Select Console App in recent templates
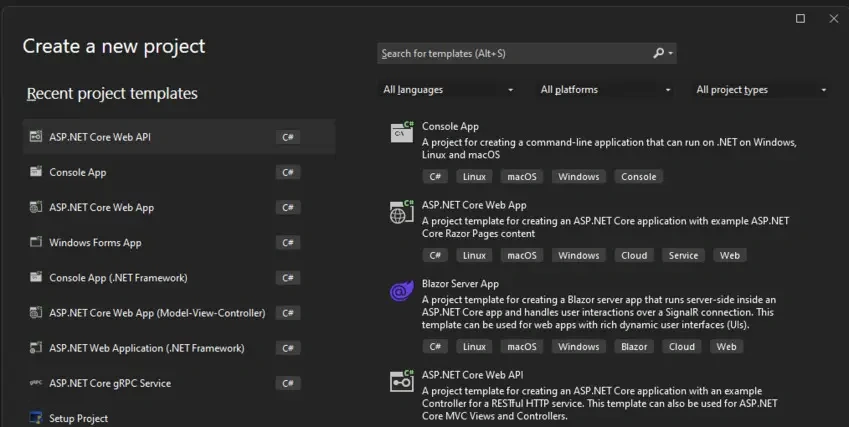This screenshot has height=427, width=849. [x=179, y=172]
